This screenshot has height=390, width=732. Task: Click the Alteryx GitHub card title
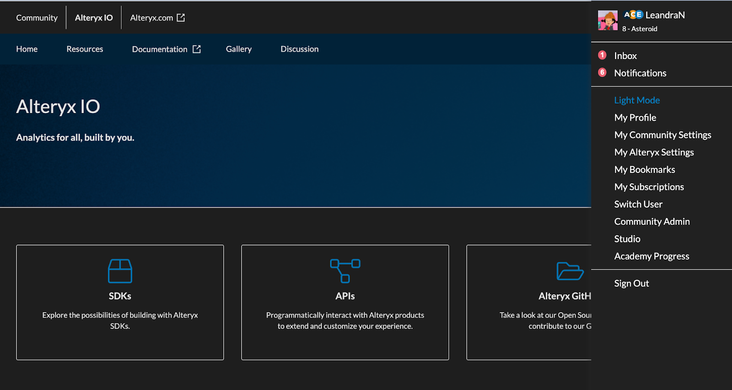pyautogui.click(x=565, y=296)
